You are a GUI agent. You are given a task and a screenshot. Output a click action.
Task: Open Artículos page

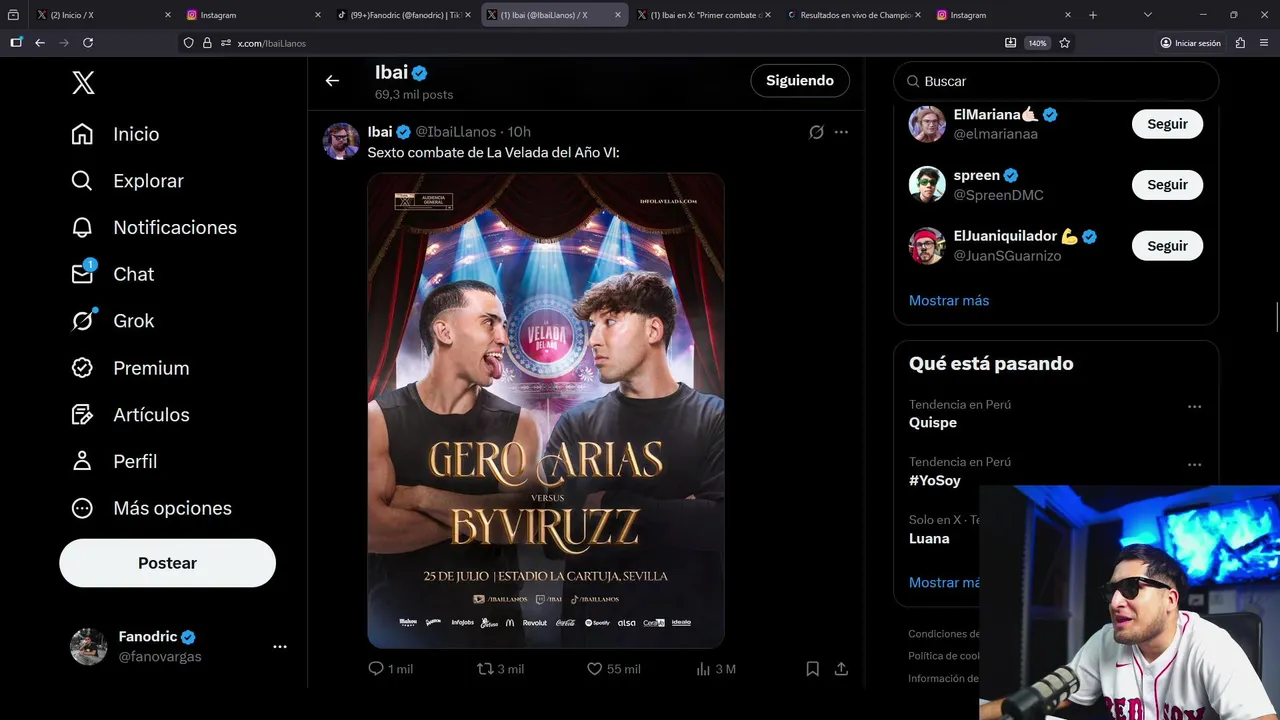(x=131, y=415)
